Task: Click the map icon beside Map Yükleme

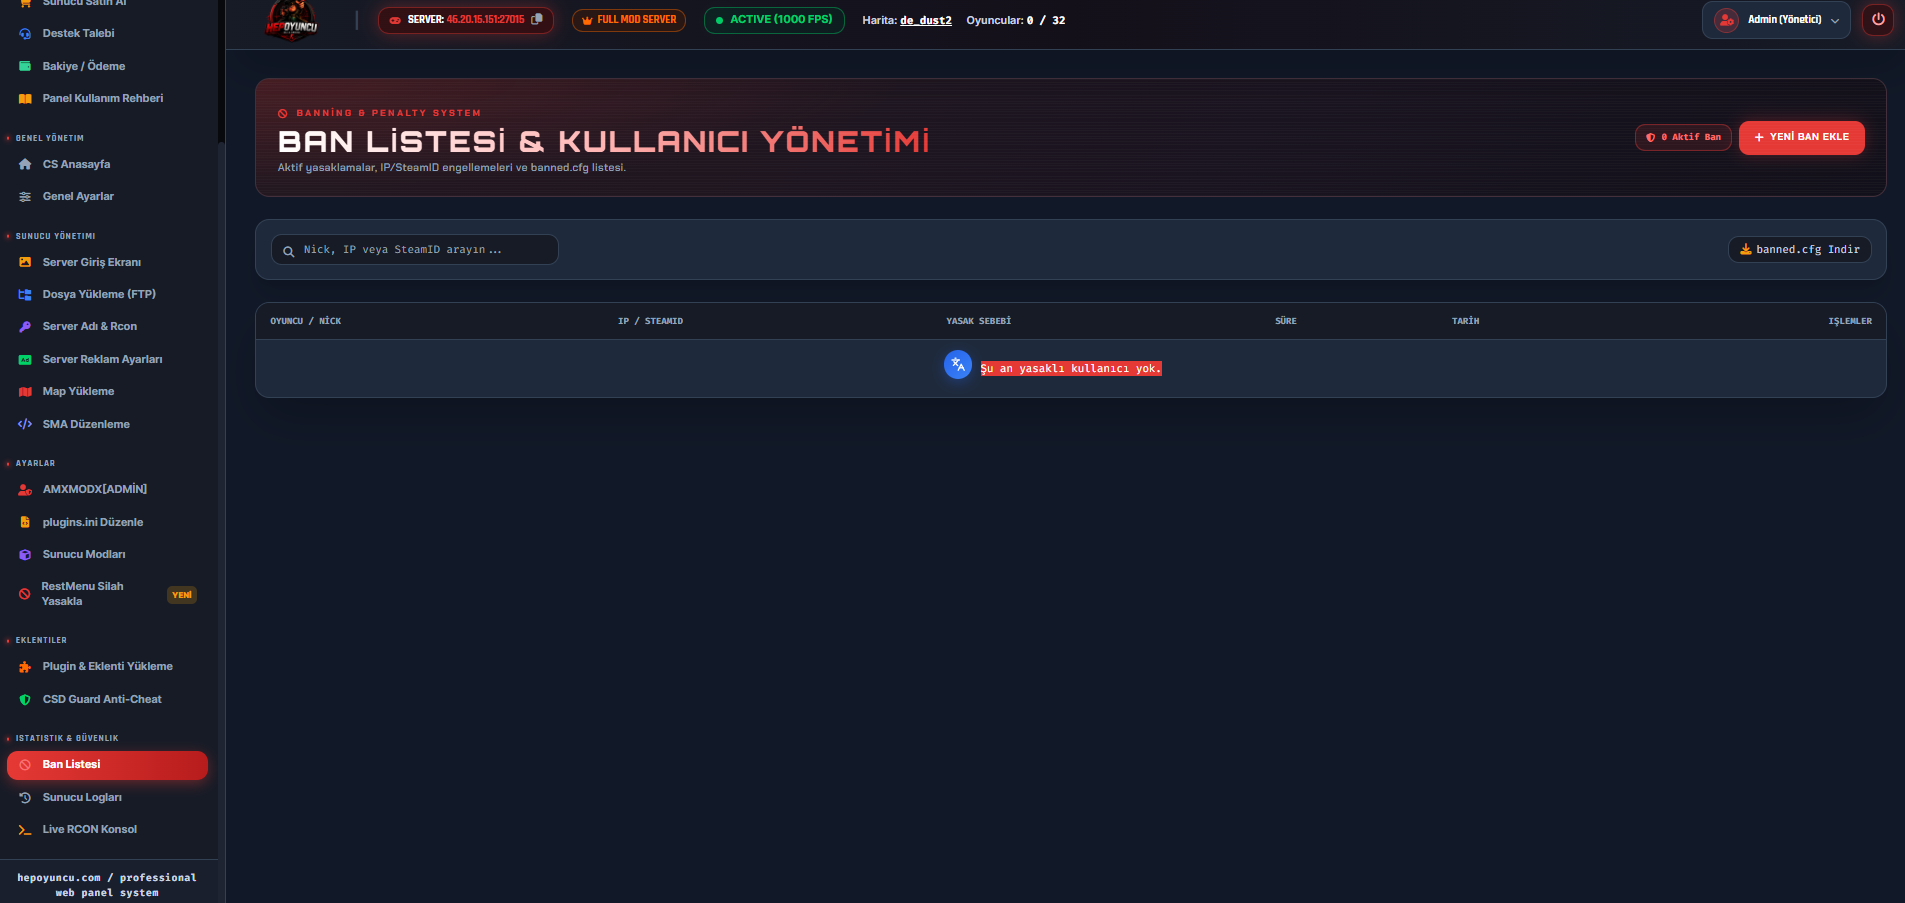Action: [x=25, y=392]
